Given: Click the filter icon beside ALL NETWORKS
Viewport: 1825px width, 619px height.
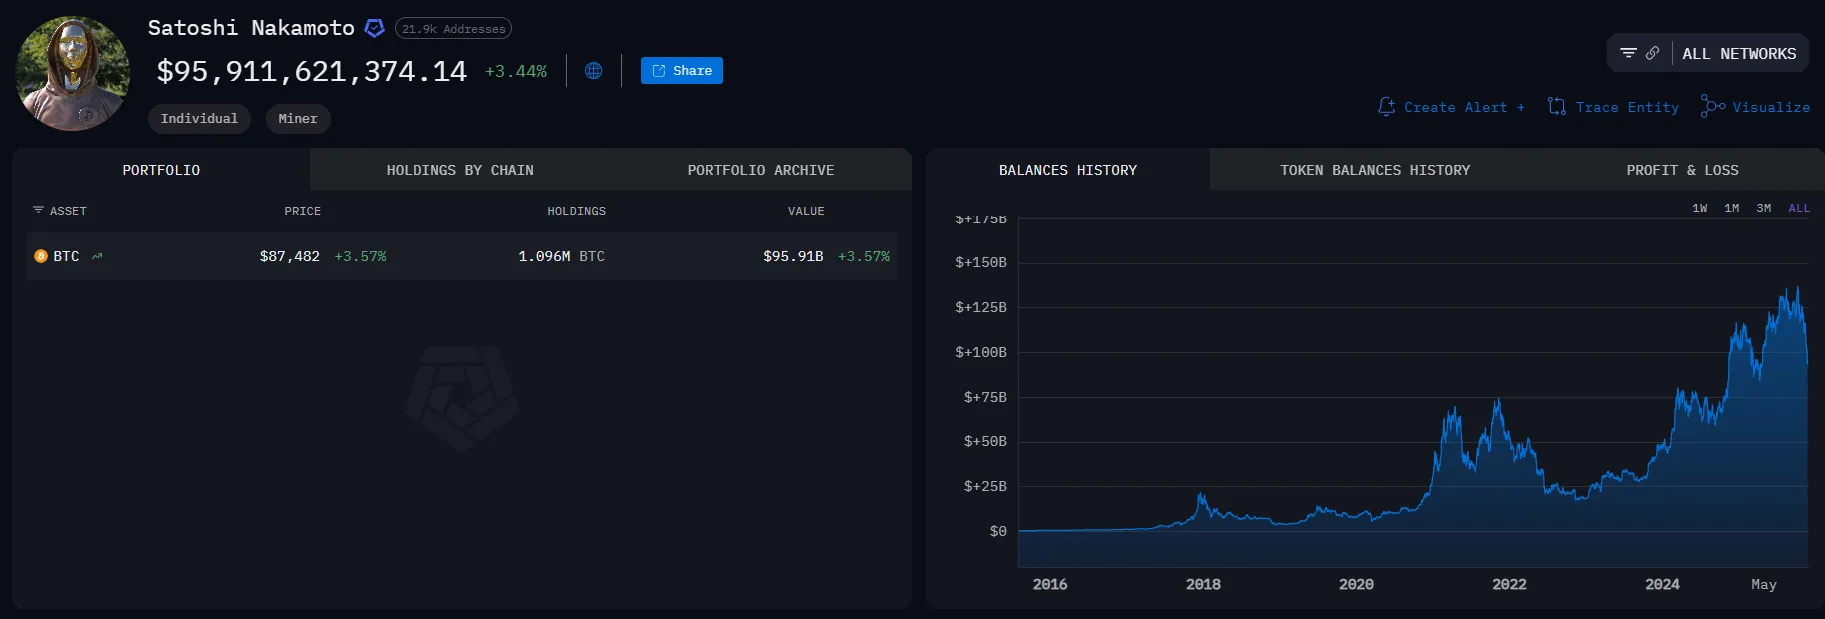Looking at the screenshot, I should point(1628,53).
